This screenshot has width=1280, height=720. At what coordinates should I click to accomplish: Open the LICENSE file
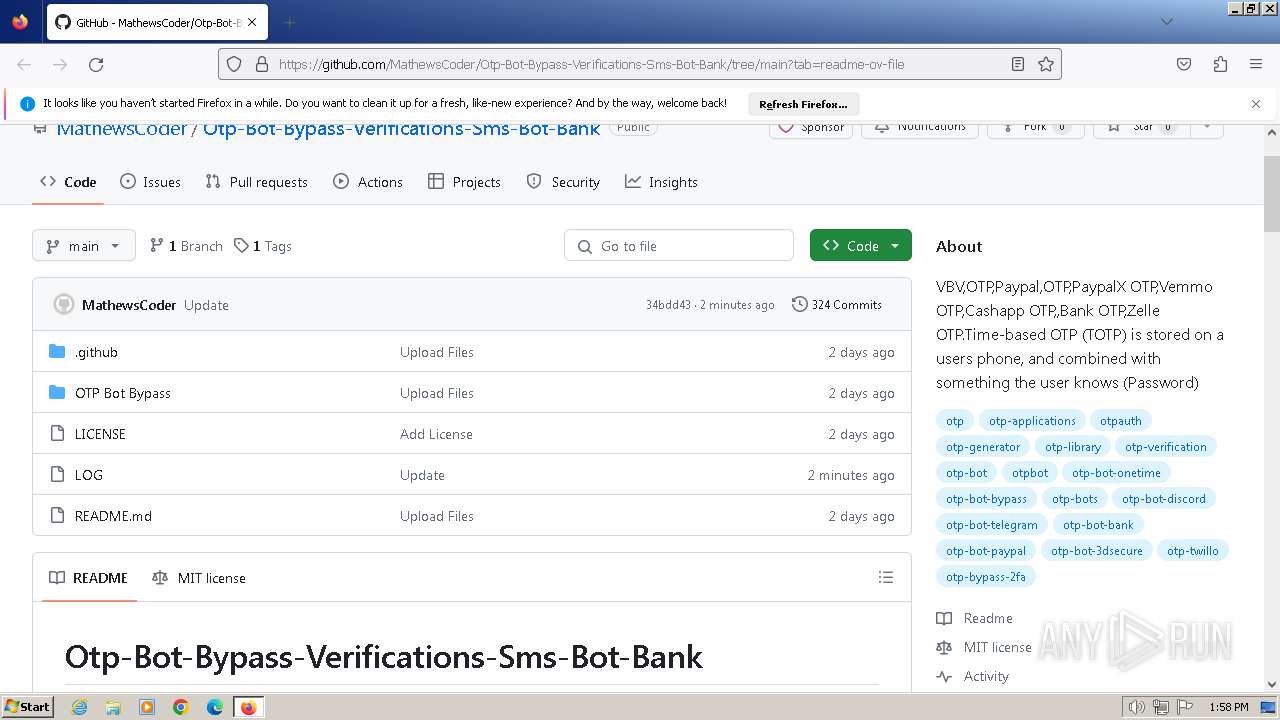point(100,434)
